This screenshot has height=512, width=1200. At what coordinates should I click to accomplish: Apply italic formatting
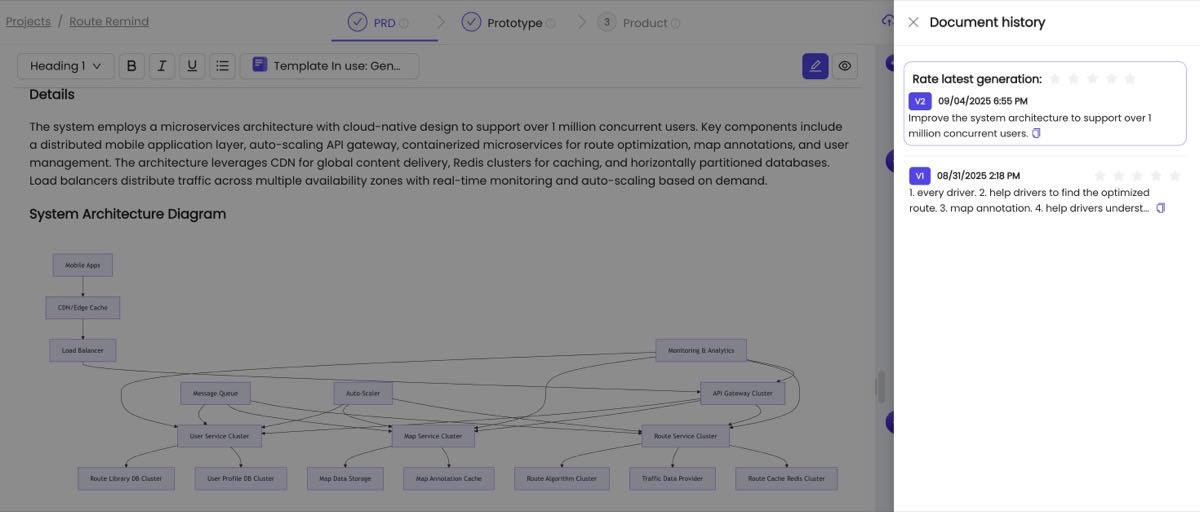click(x=162, y=66)
